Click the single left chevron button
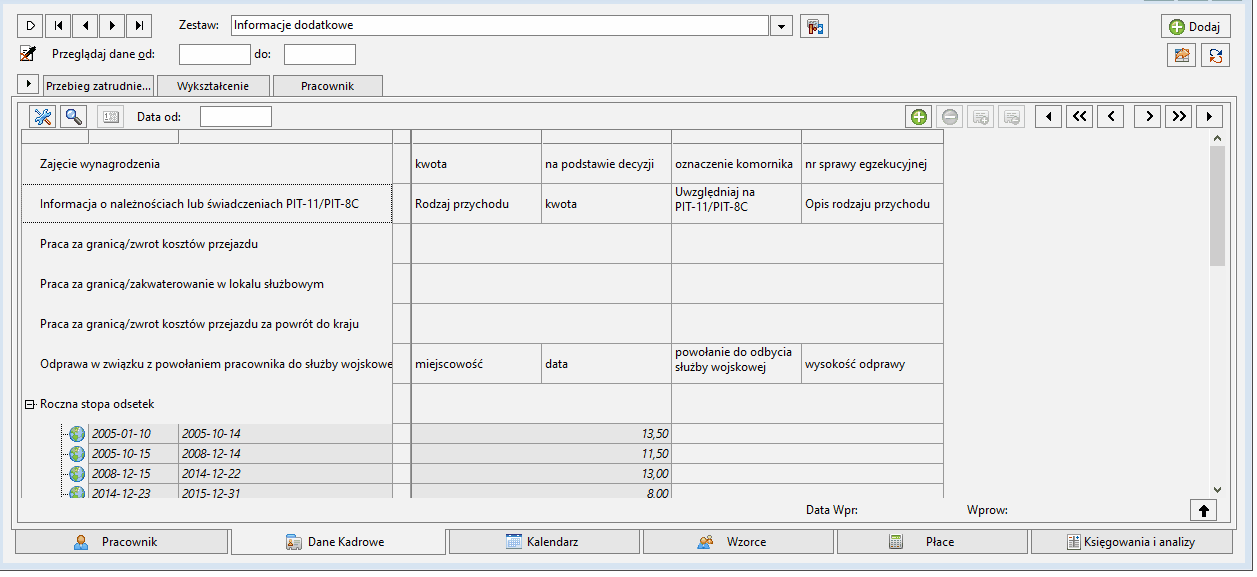Image resolution: width=1257 pixels, height=577 pixels. [1110, 117]
